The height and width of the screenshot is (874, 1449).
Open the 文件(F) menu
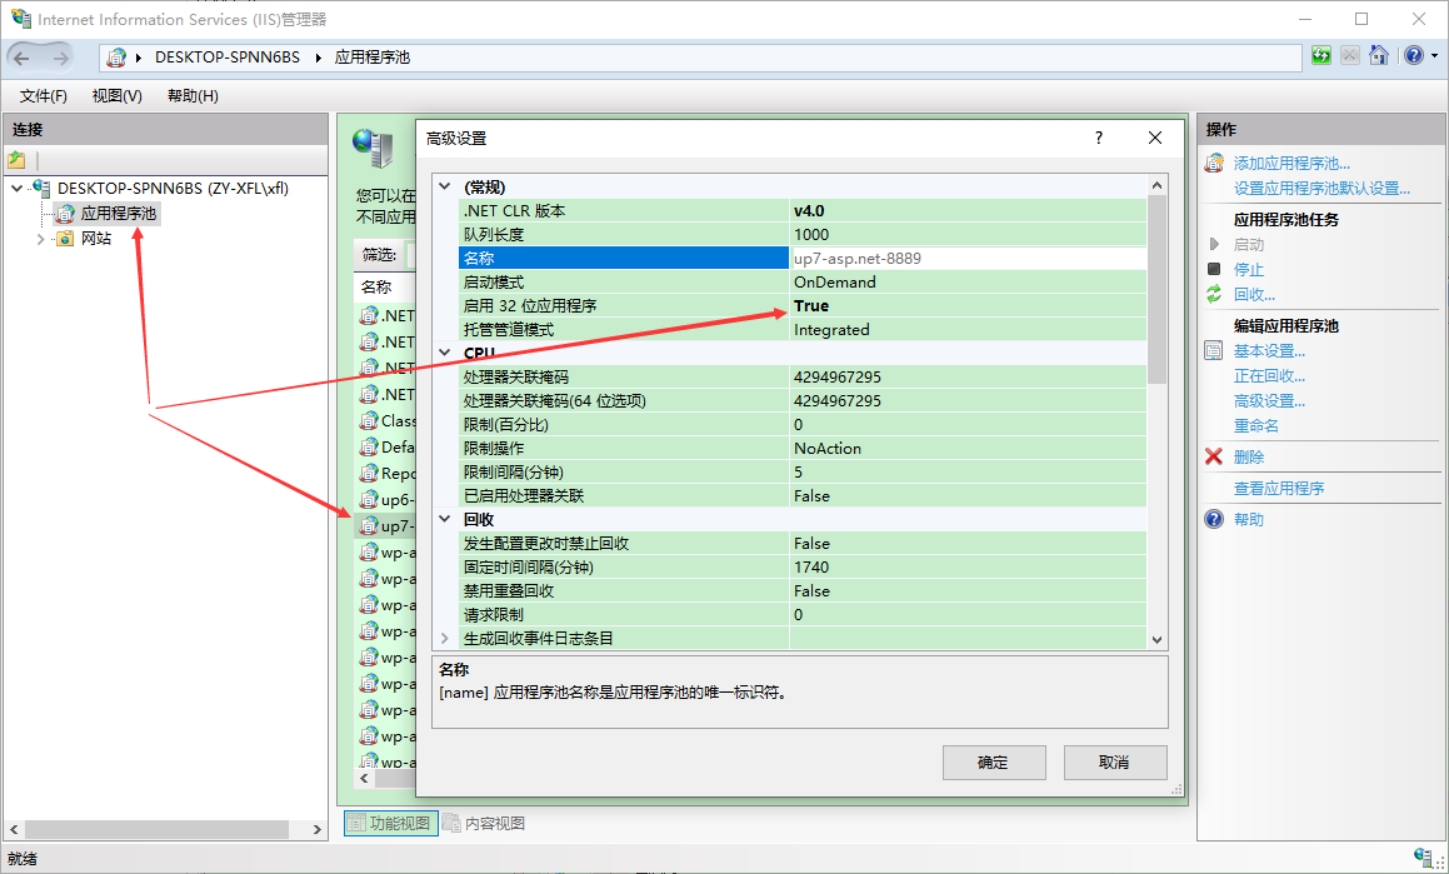coord(43,96)
